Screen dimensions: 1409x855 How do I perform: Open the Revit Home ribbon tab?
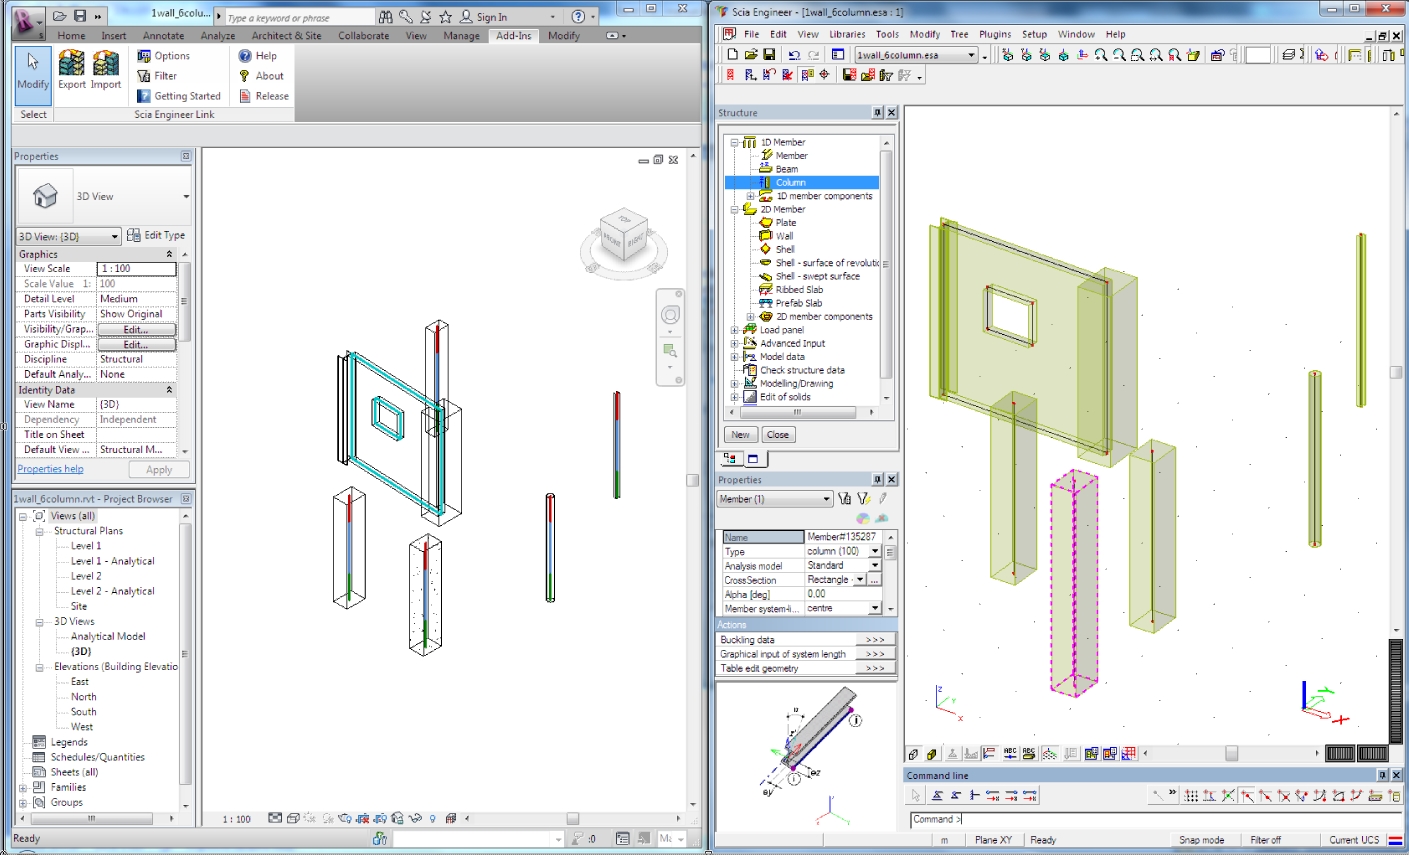pos(71,35)
